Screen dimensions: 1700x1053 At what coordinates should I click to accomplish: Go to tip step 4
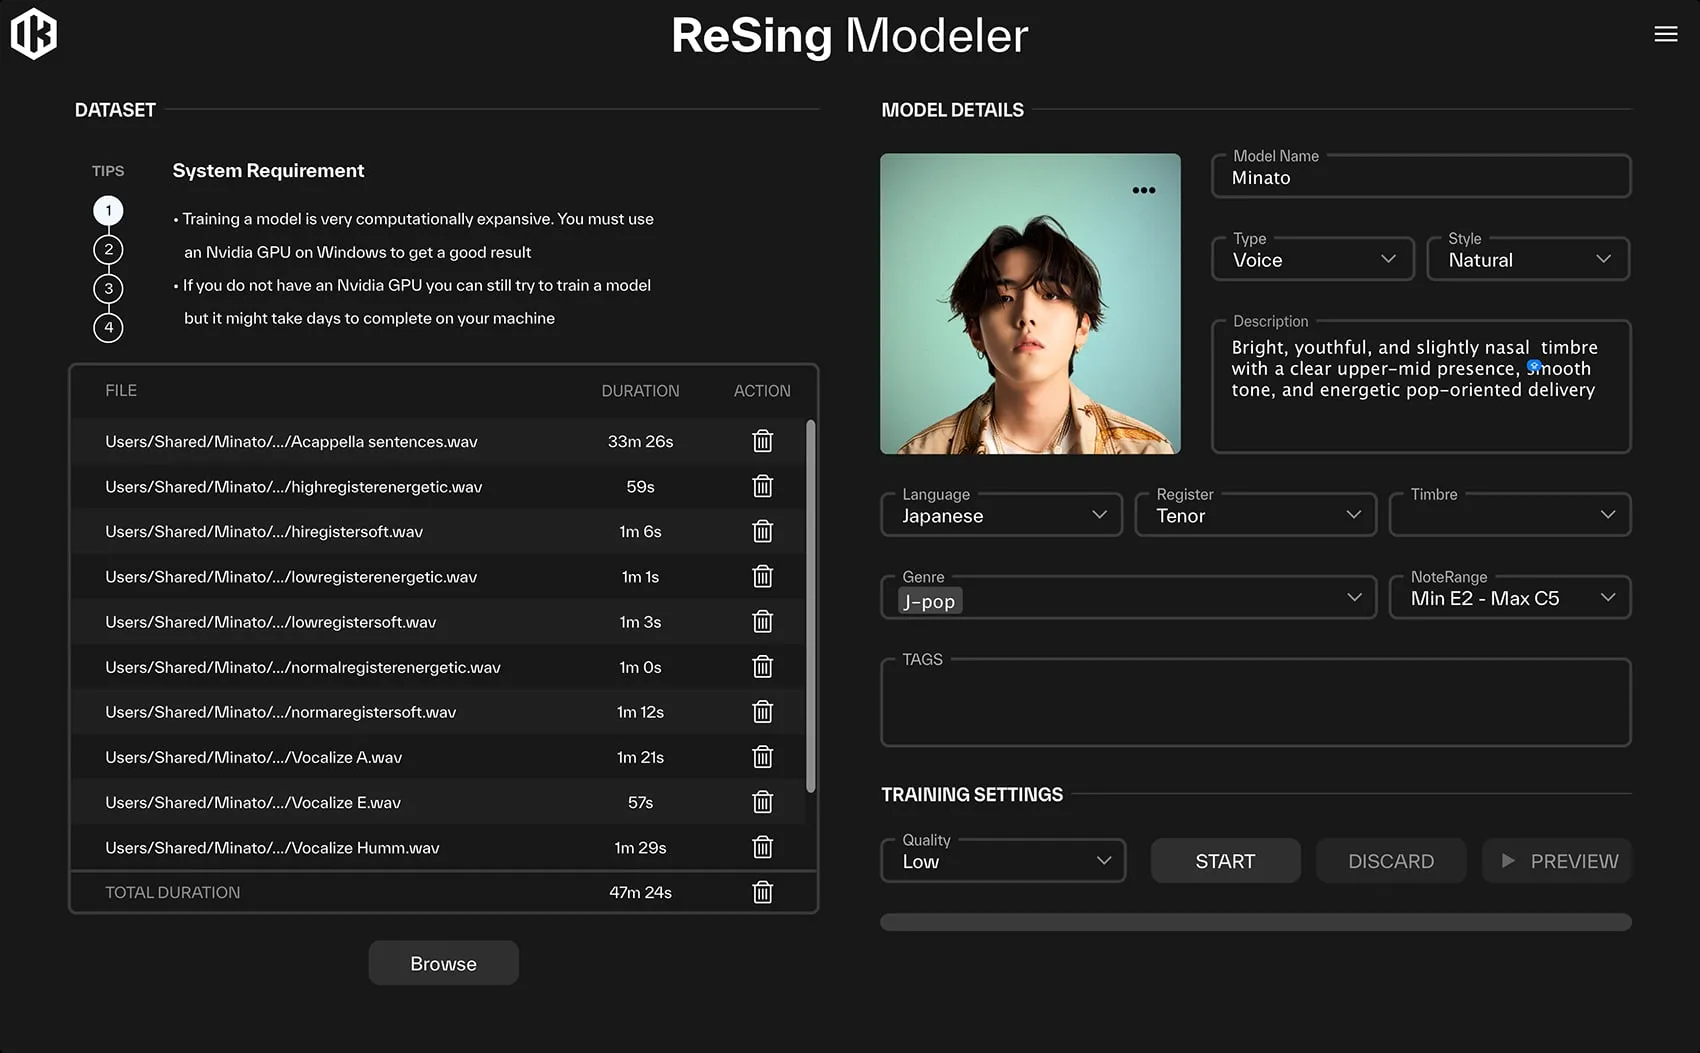pos(108,327)
